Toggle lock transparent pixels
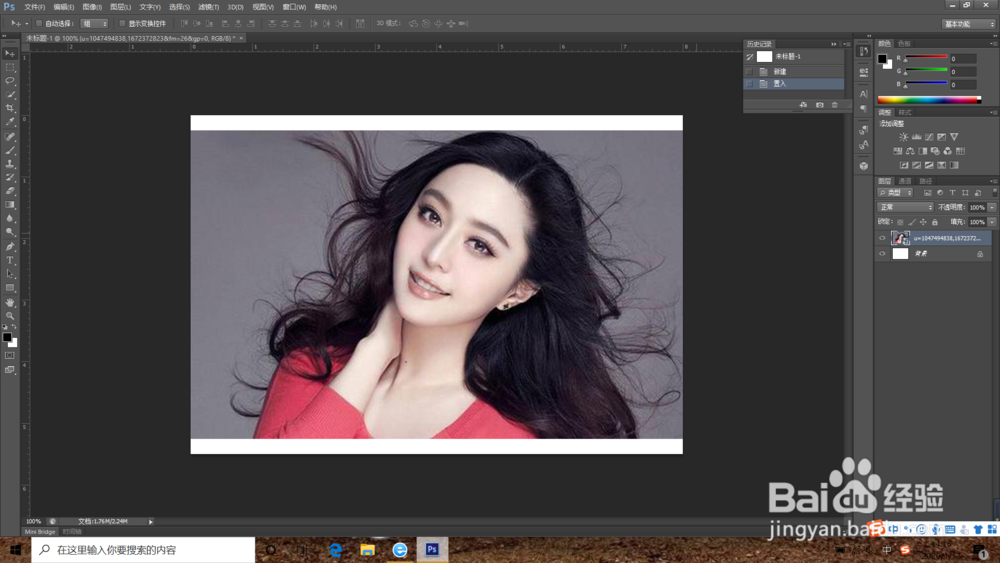 [901, 222]
